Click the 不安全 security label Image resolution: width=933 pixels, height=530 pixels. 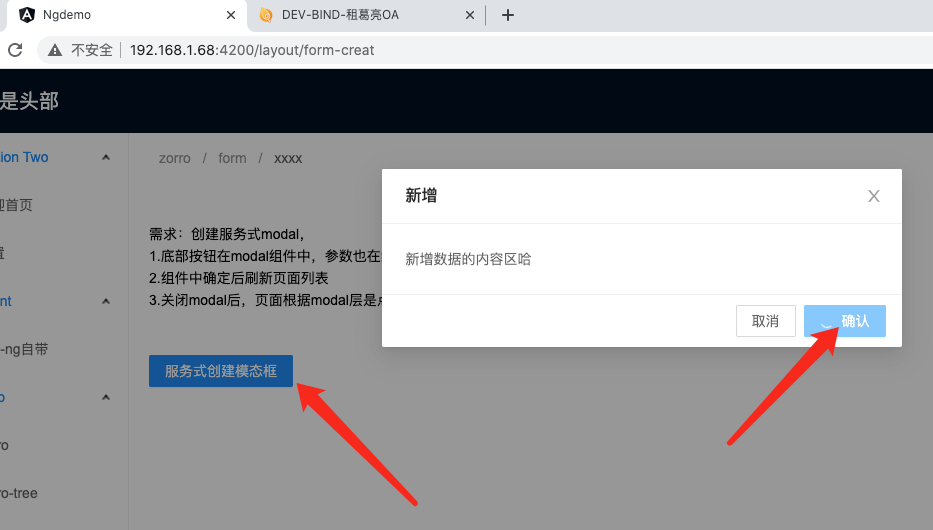(92, 50)
